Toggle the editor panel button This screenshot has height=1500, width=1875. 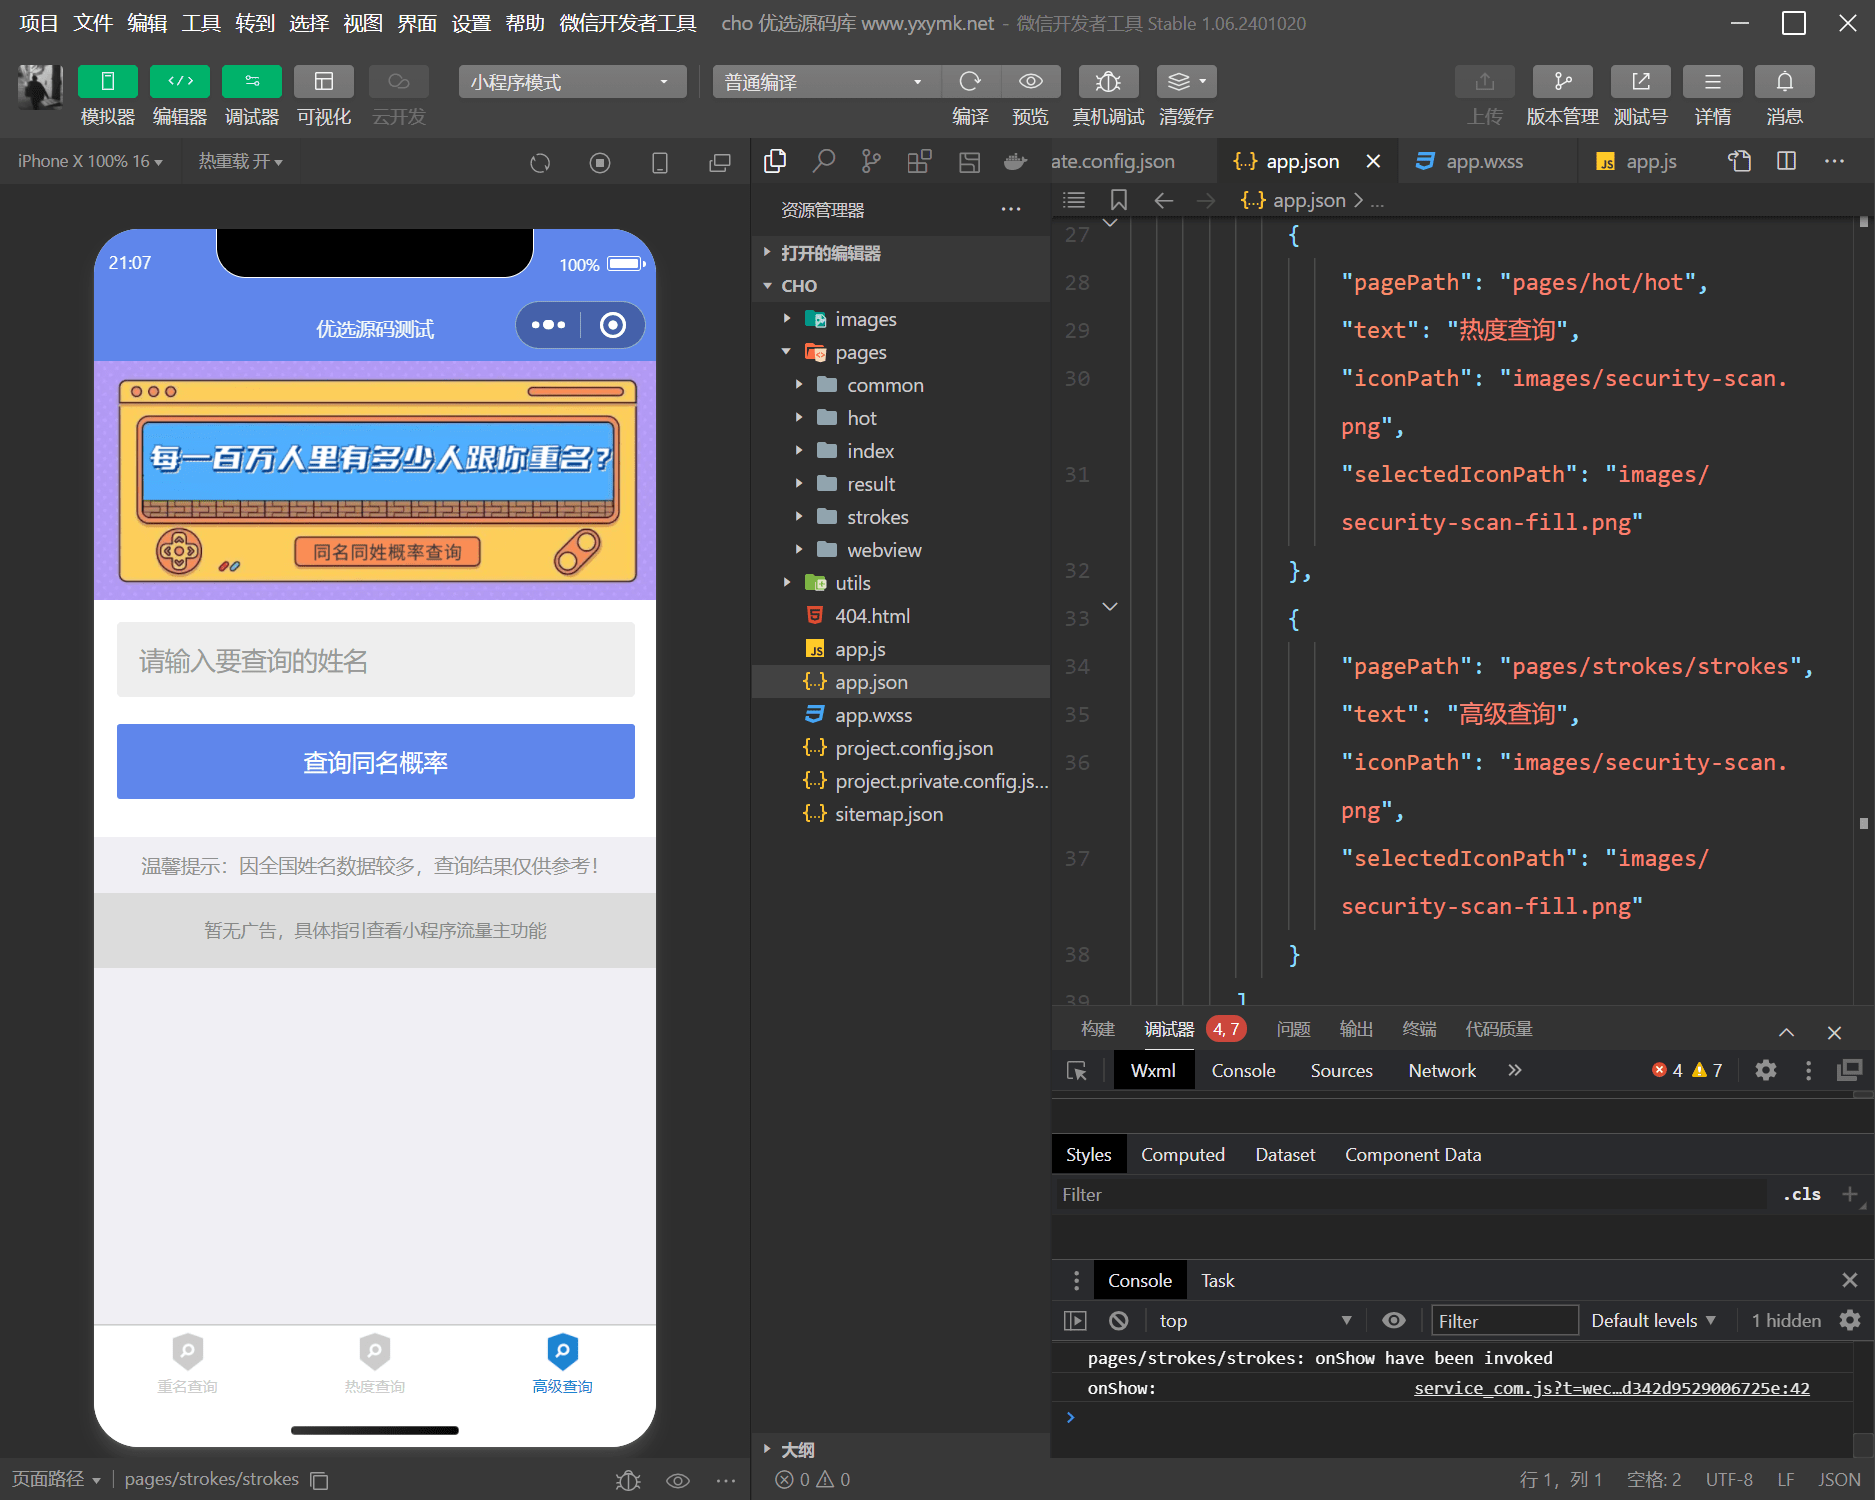point(180,82)
